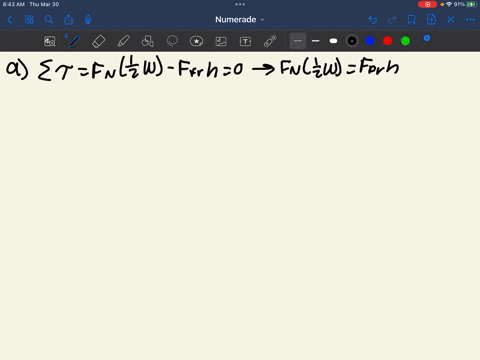The image size is (480, 360).
Task: Select the Lasso tool
Action: (172, 41)
